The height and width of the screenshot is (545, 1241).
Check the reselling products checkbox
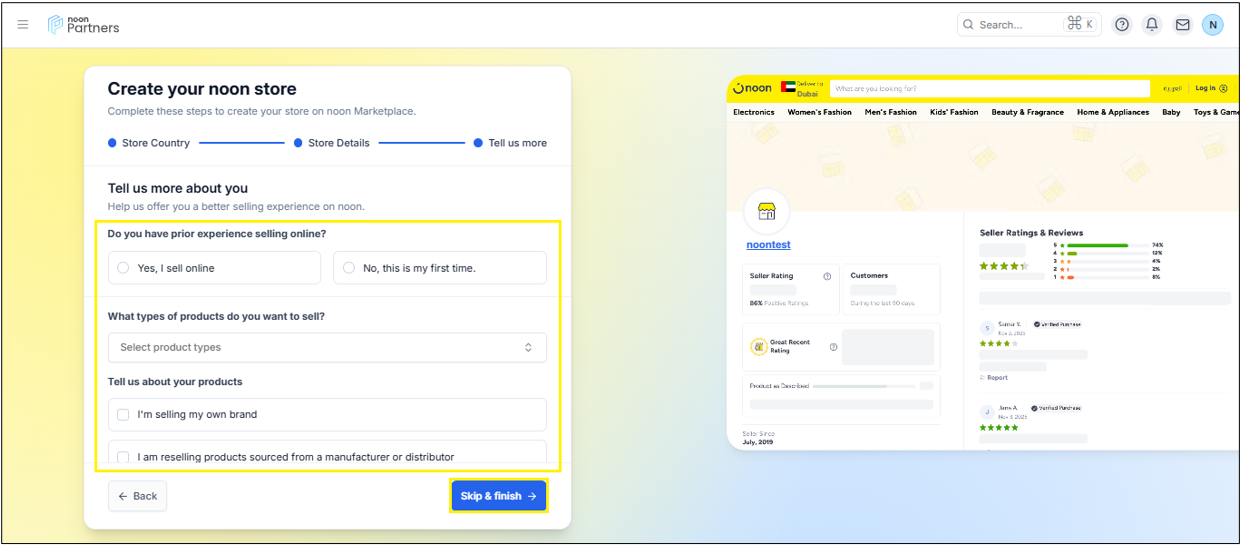(x=123, y=457)
